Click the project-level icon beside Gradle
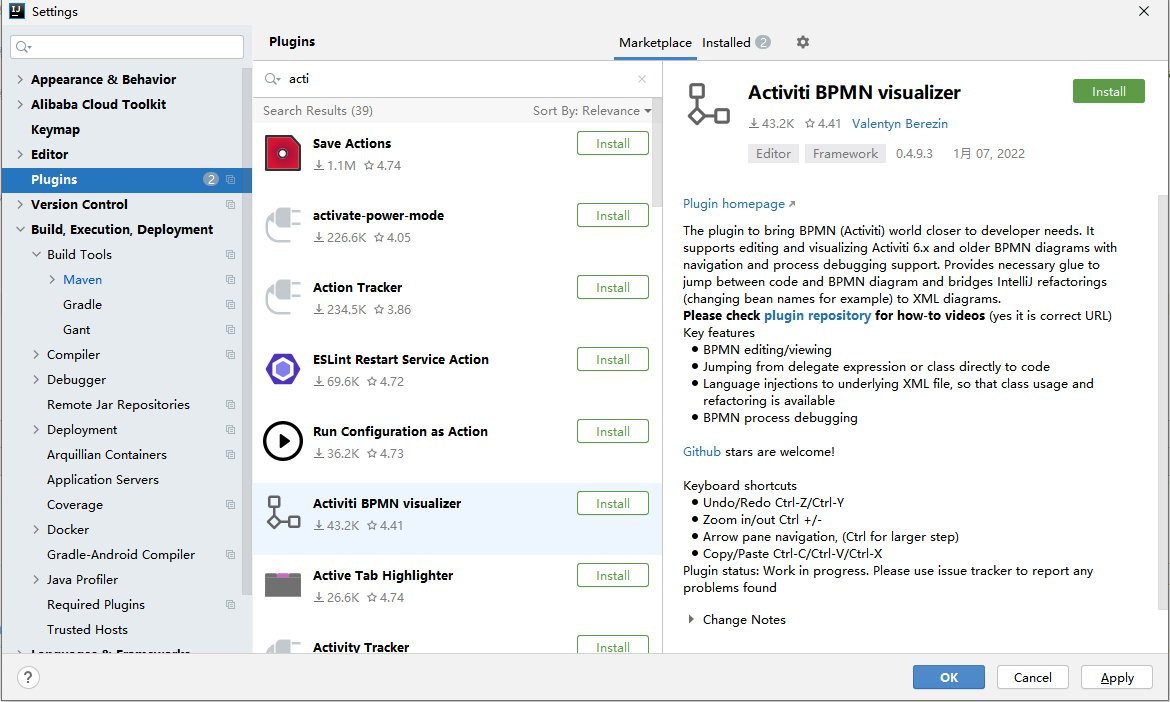Screen dimensions: 1170x702 tap(231, 304)
